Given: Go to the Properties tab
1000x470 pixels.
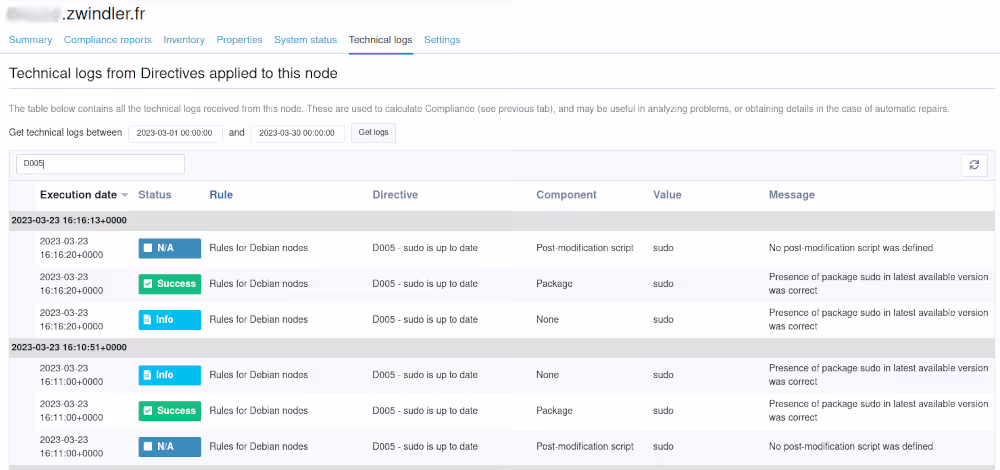Looking at the screenshot, I should tap(239, 40).
